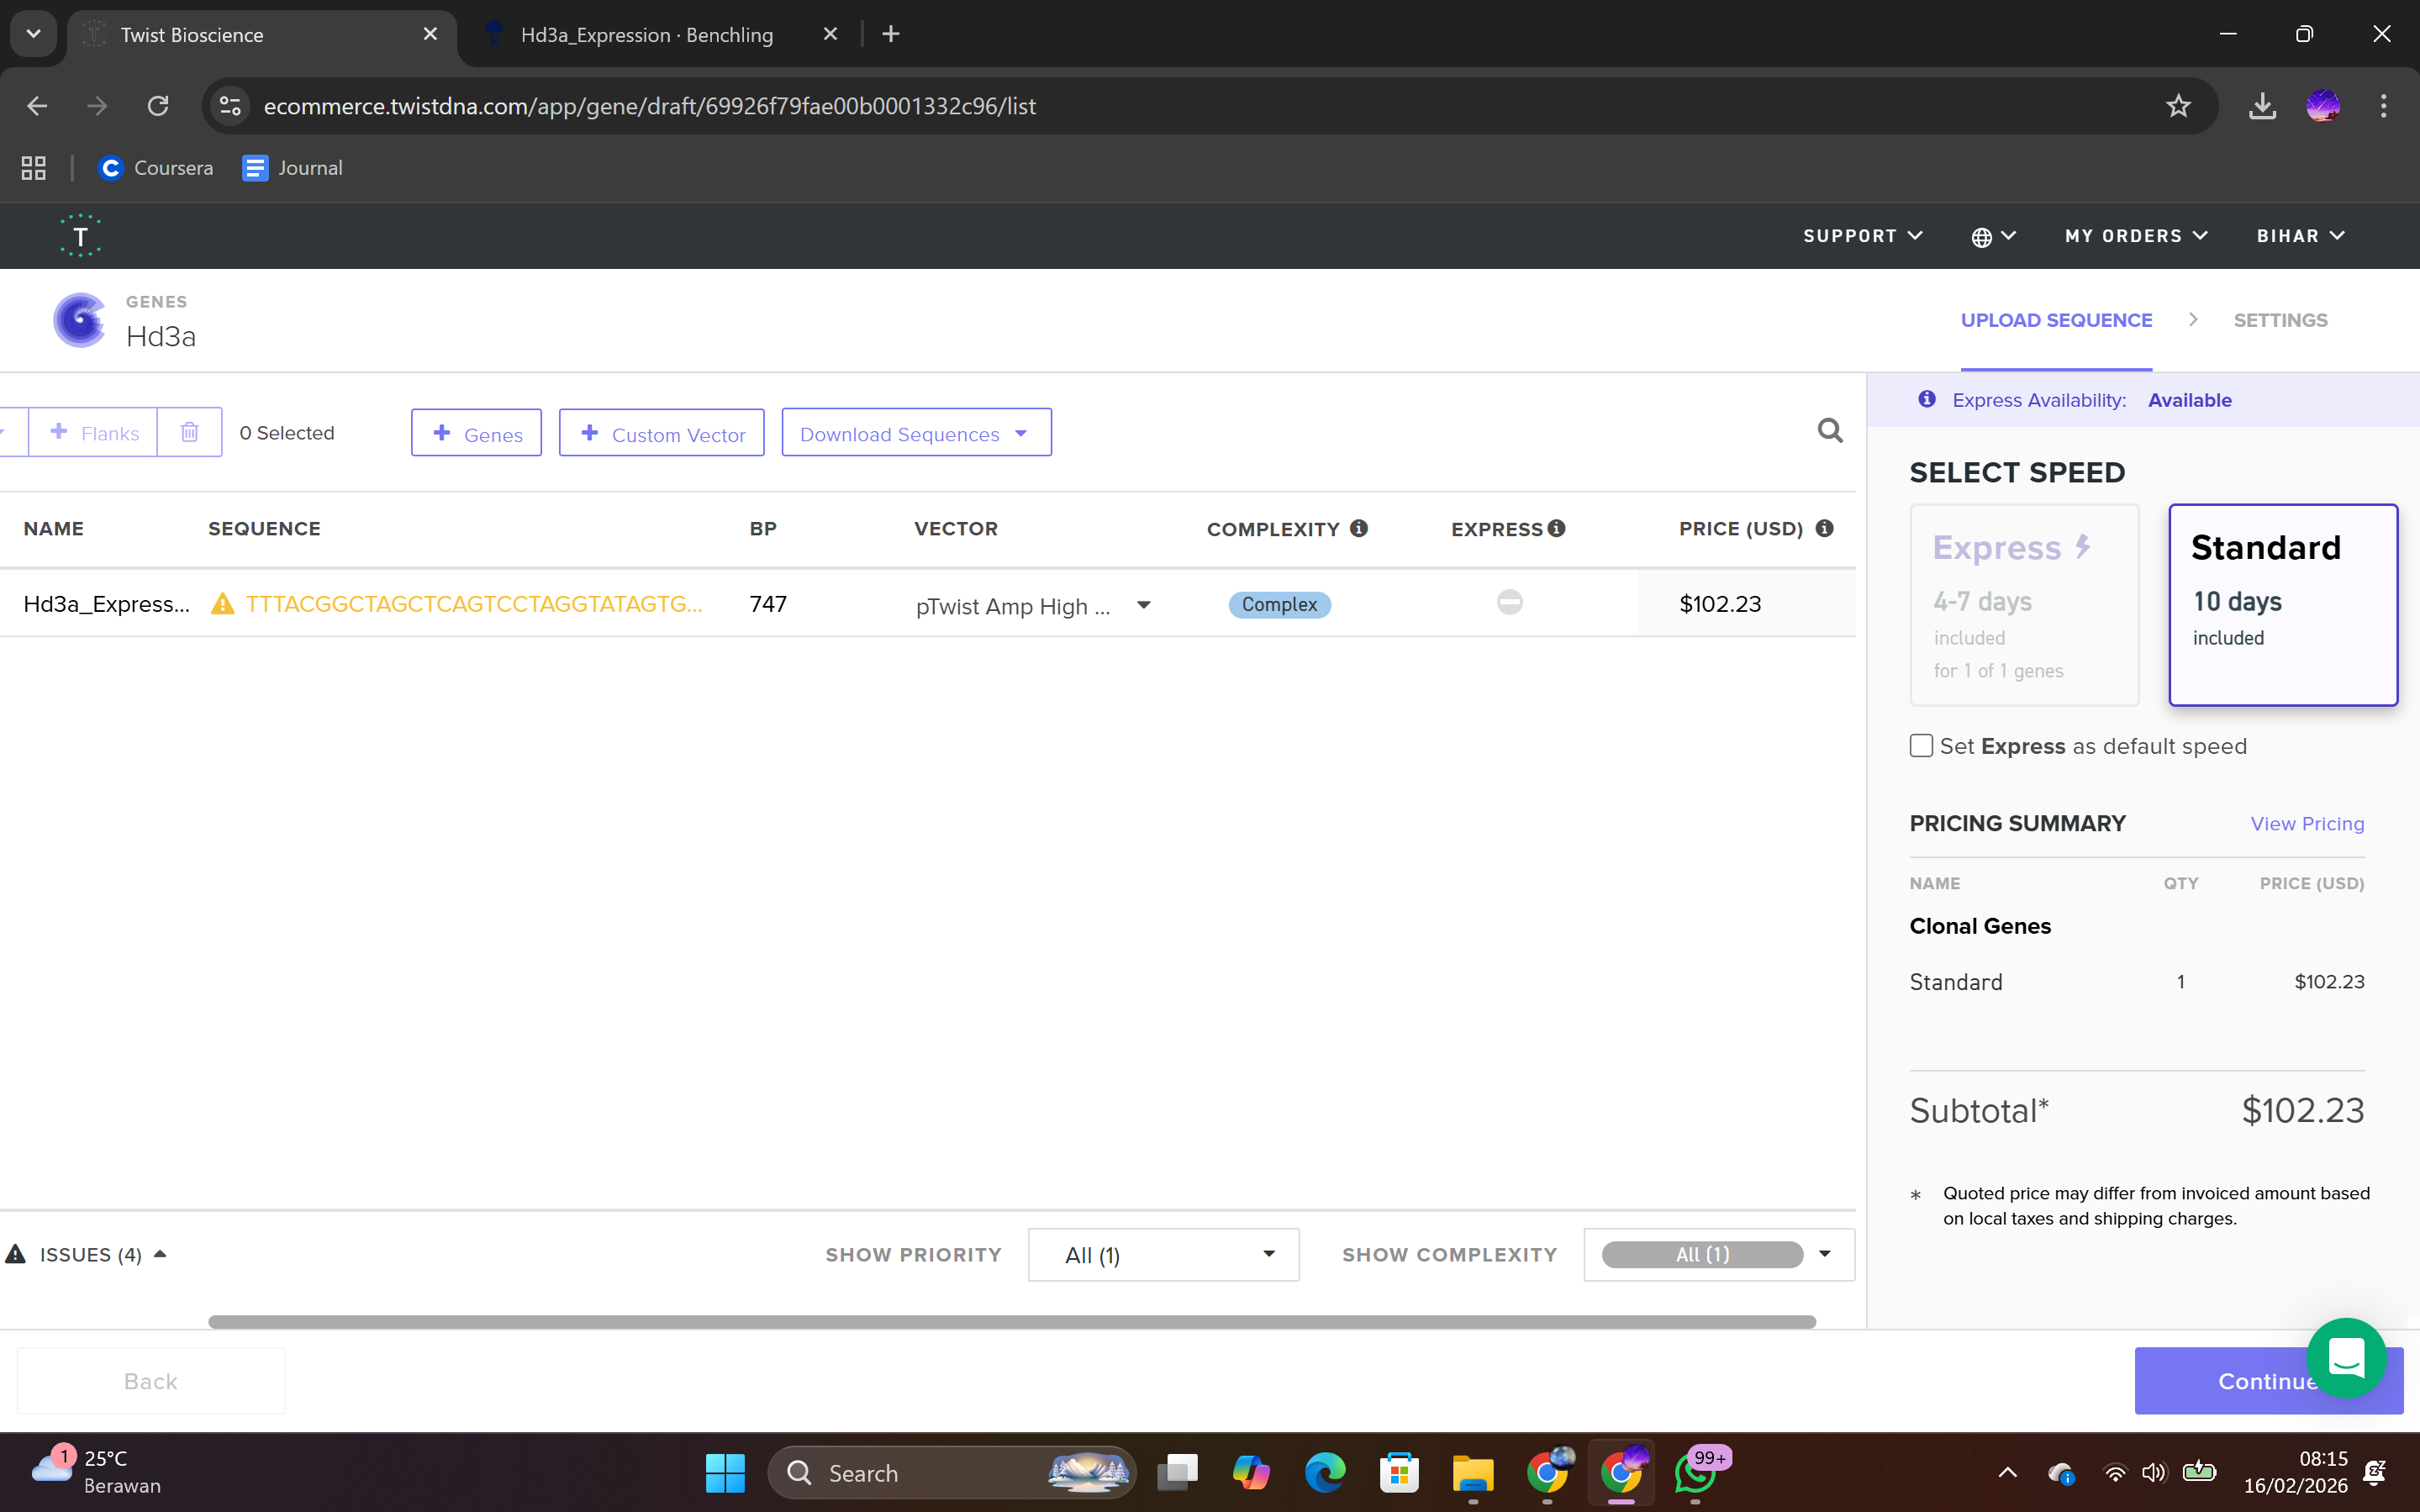
Task: Click the Express column info icon
Action: pos(1556,528)
